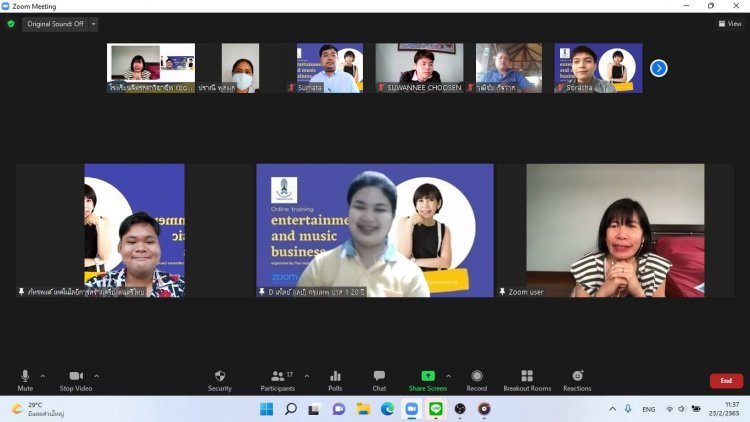Show next page of video thumbnails
Image resolution: width=750 pixels, height=422 pixels.
659,68
